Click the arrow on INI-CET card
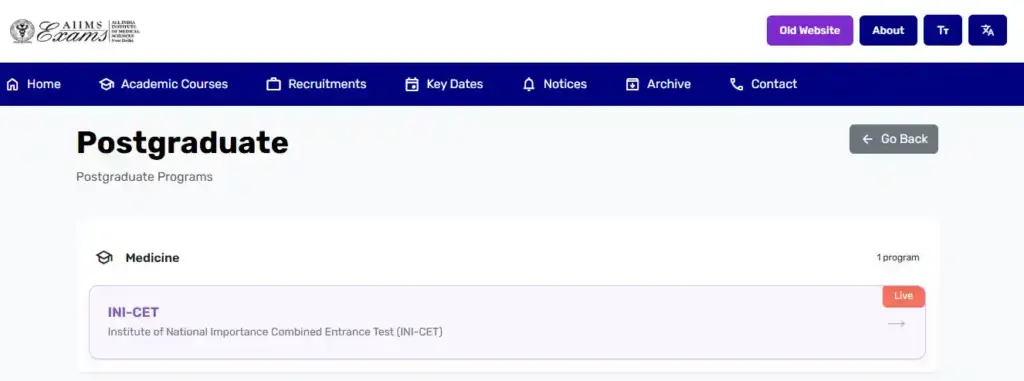 click(x=897, y=323)
